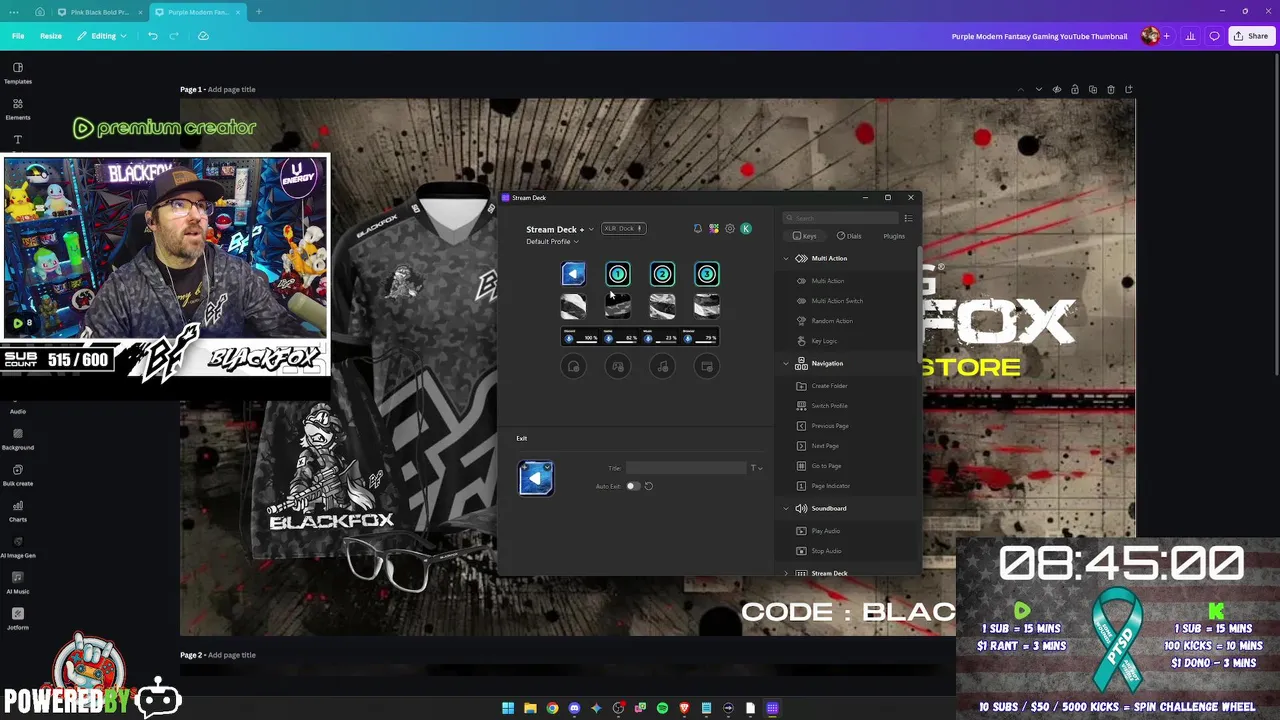
Task: Click the key Title input field
Action: pos(686,468)
